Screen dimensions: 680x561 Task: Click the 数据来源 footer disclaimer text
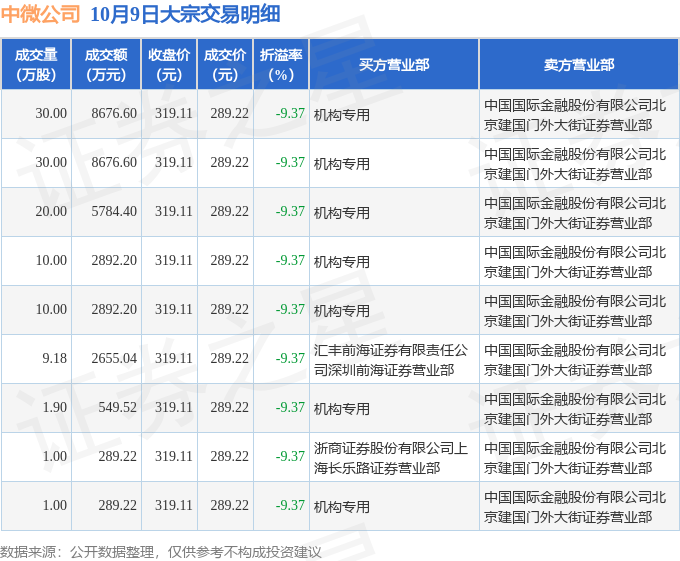click(x=161, y=552)
